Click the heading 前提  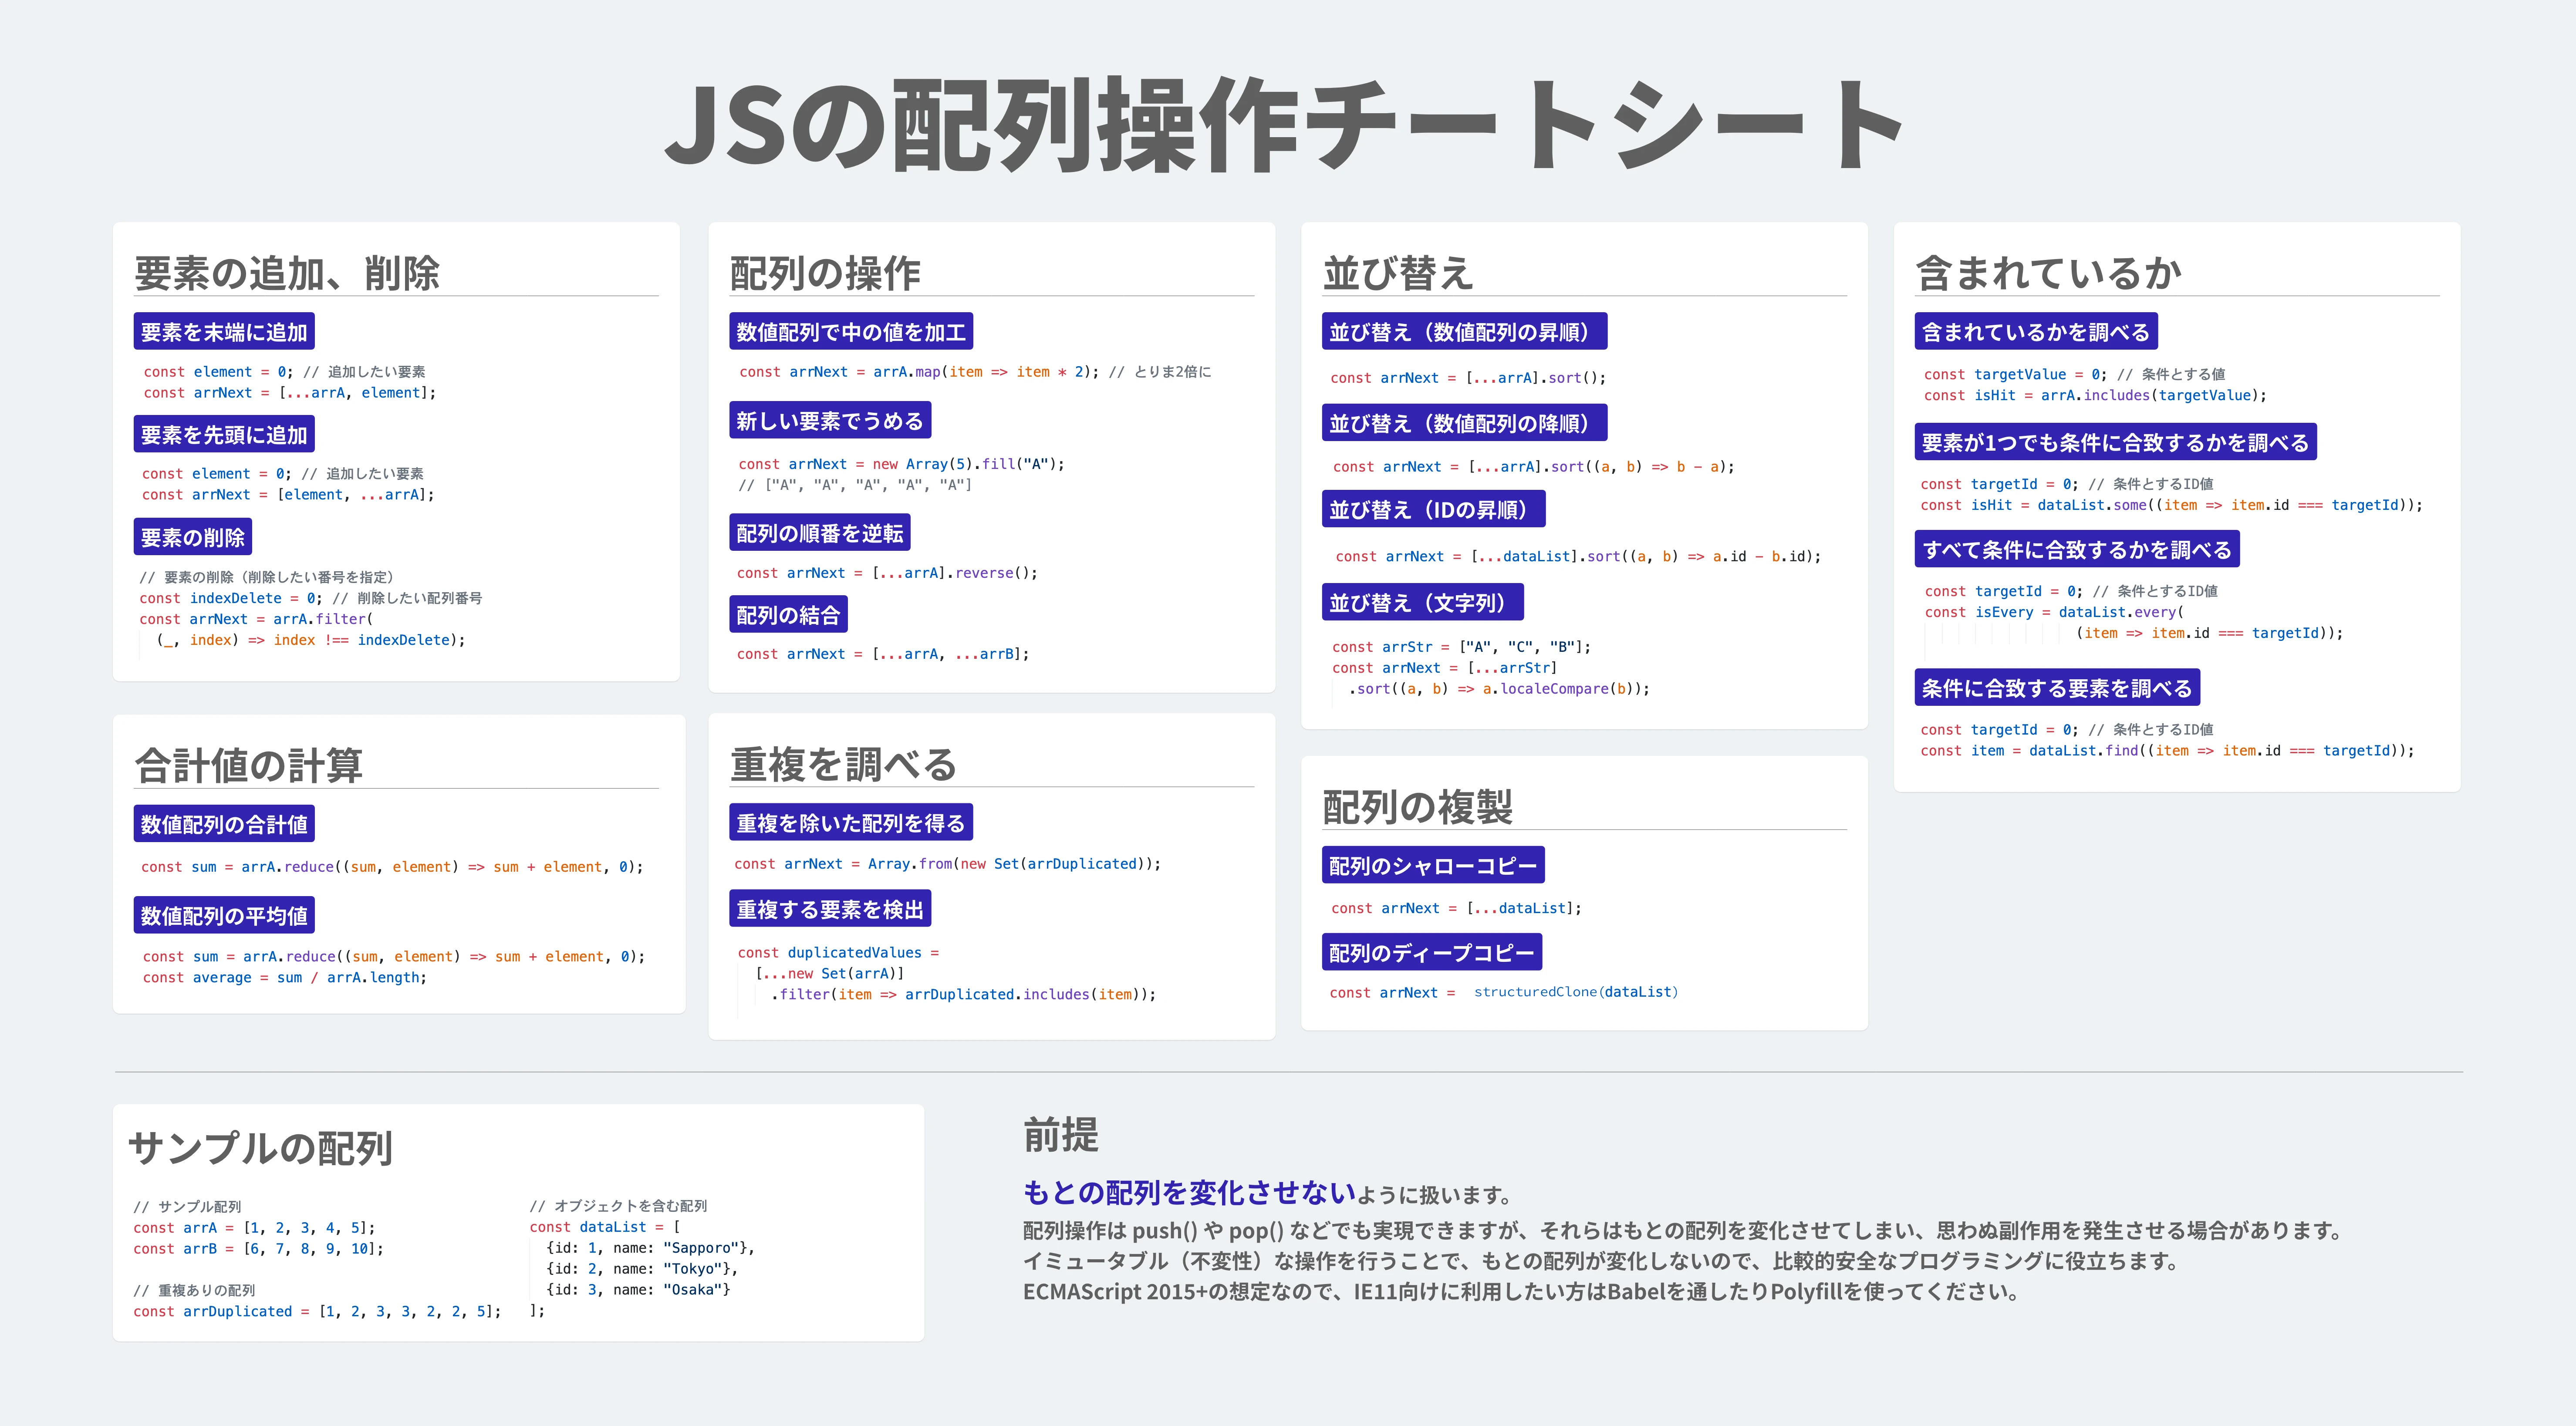(x=1061, y=1136)
